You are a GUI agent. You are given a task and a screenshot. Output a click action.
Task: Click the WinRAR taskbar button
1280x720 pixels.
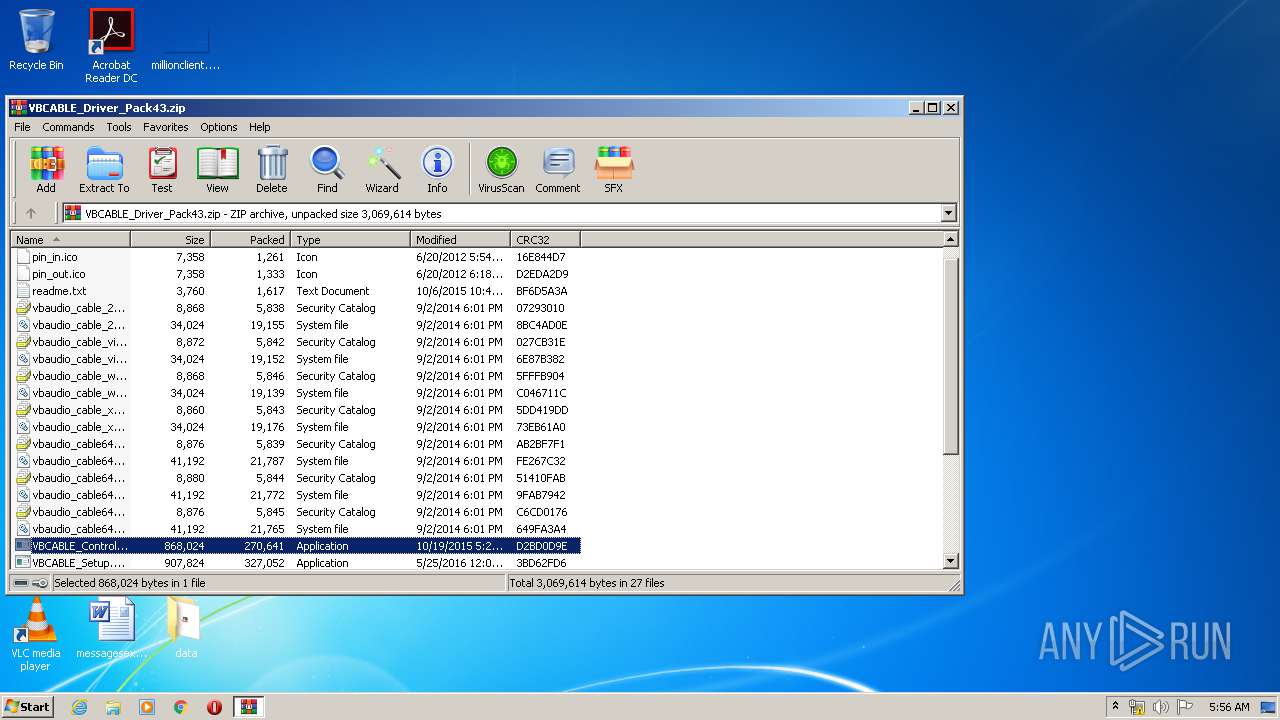pos(248,707)
